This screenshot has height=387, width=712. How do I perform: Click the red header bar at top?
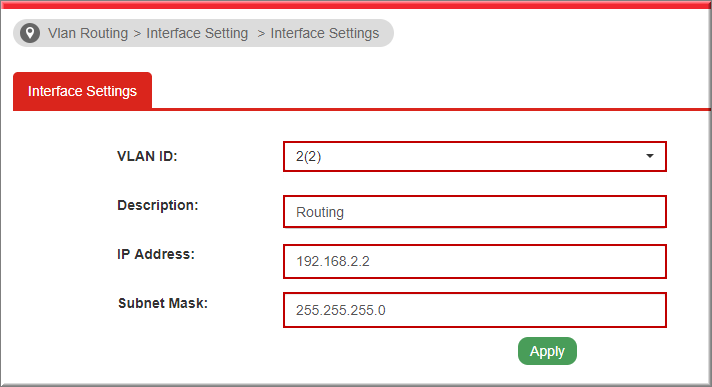coord(356,4)
